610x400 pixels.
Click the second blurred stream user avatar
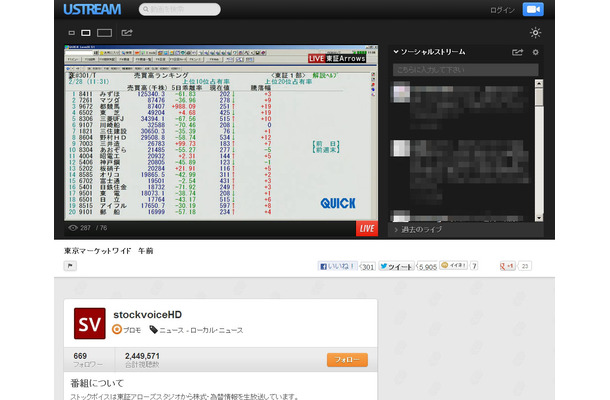401,149
